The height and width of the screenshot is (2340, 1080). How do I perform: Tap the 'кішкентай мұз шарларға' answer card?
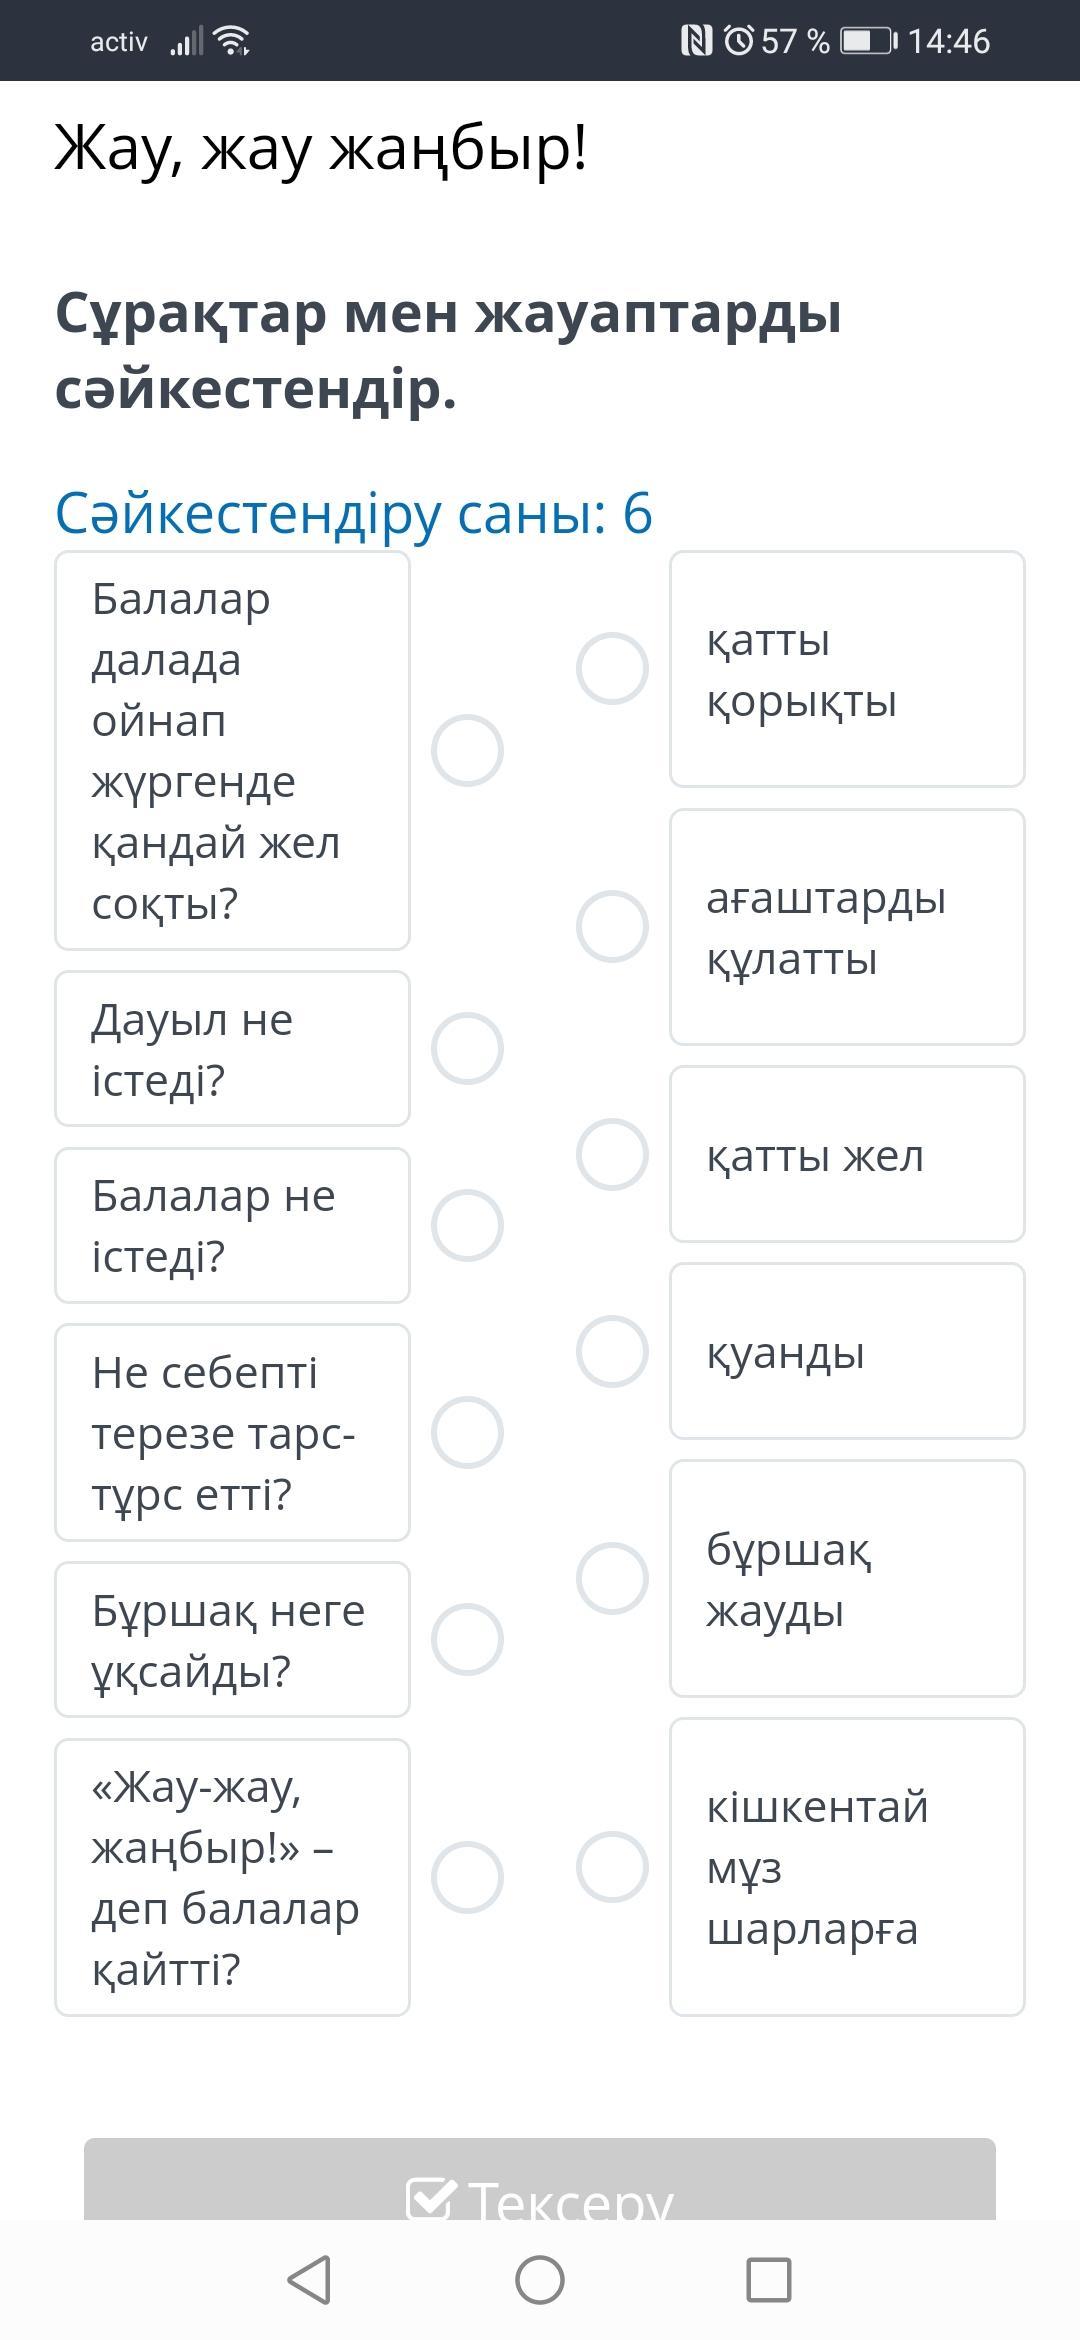pyautogui.click(x=846, y=1866)
